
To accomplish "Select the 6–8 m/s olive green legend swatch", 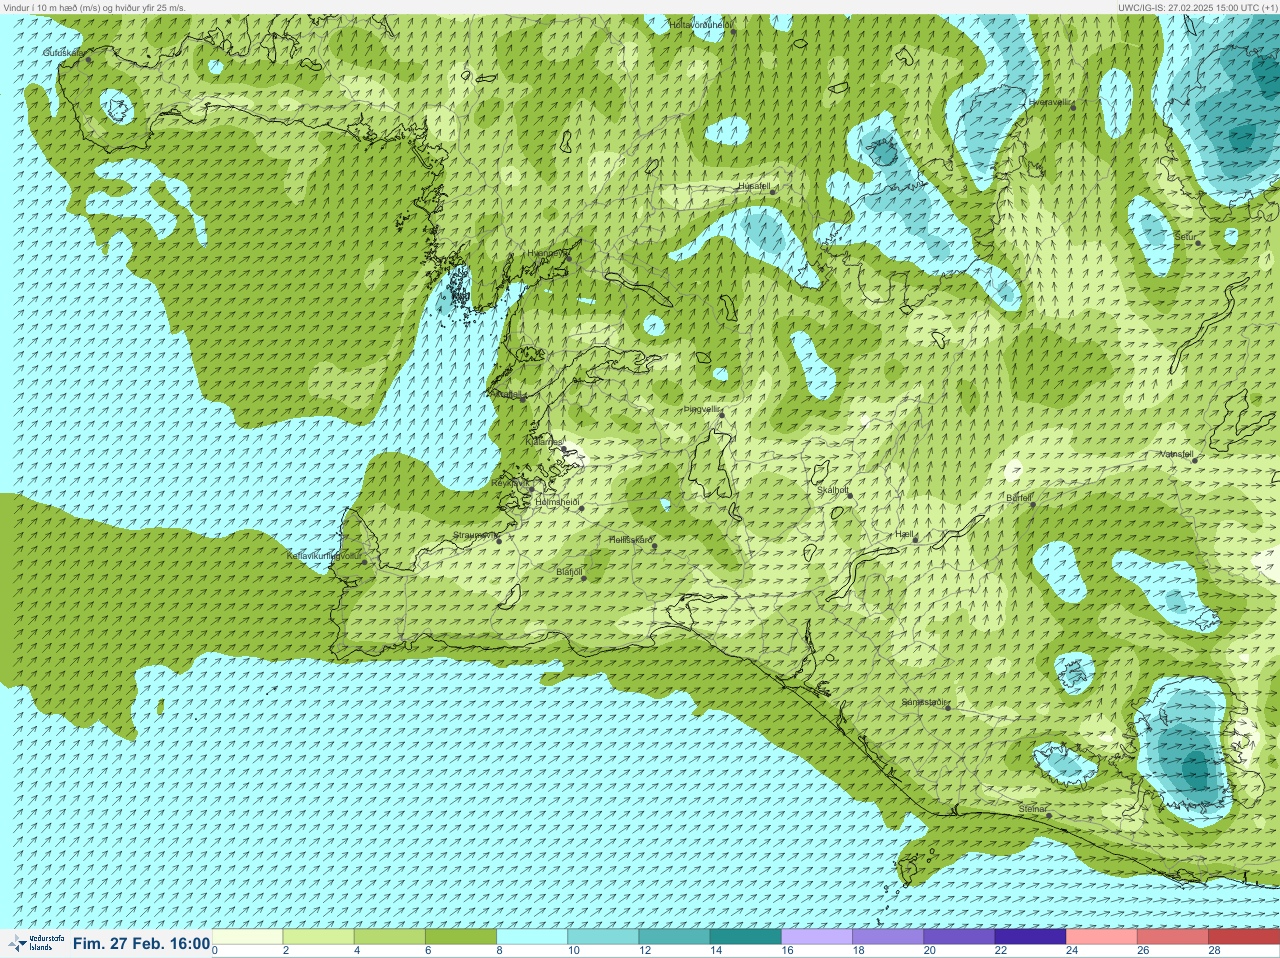I will click(461, 937).
